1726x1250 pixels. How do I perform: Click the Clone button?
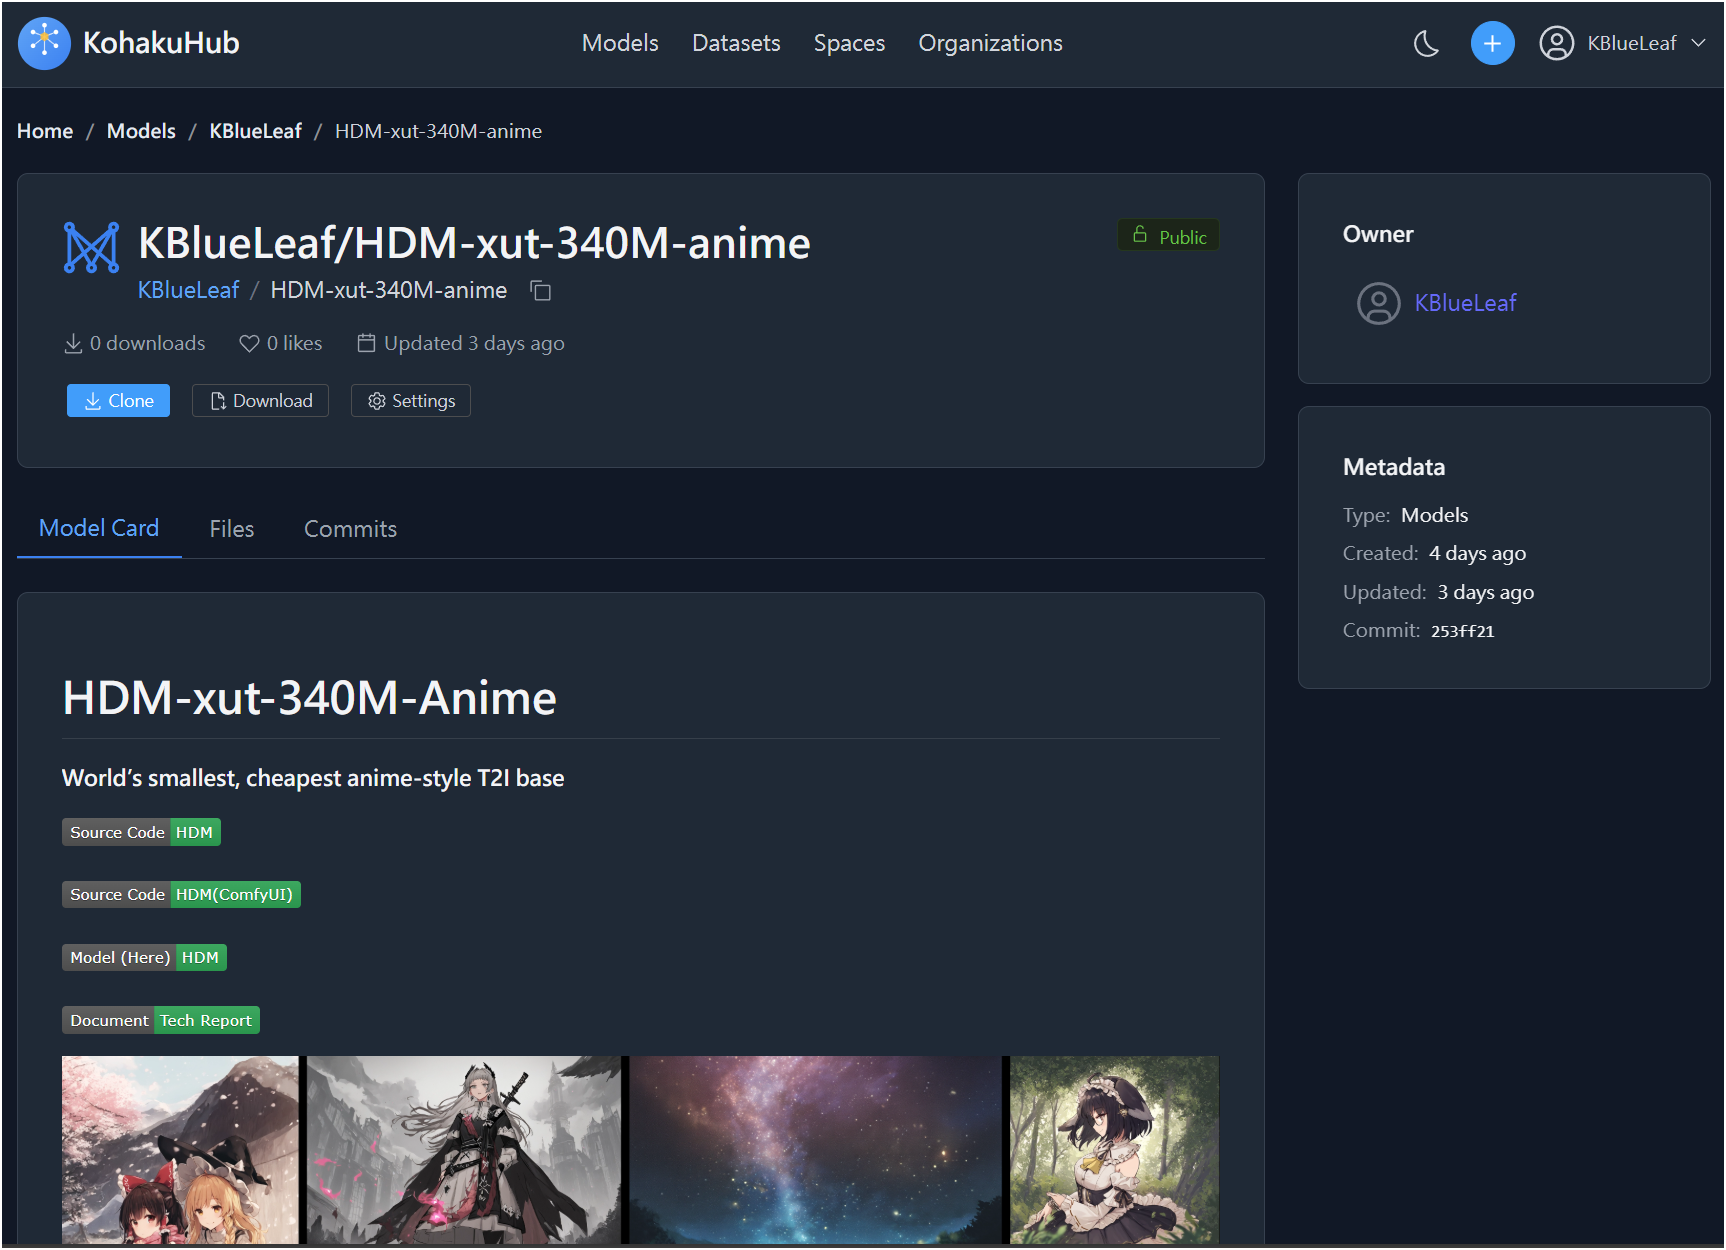point(118,401)
